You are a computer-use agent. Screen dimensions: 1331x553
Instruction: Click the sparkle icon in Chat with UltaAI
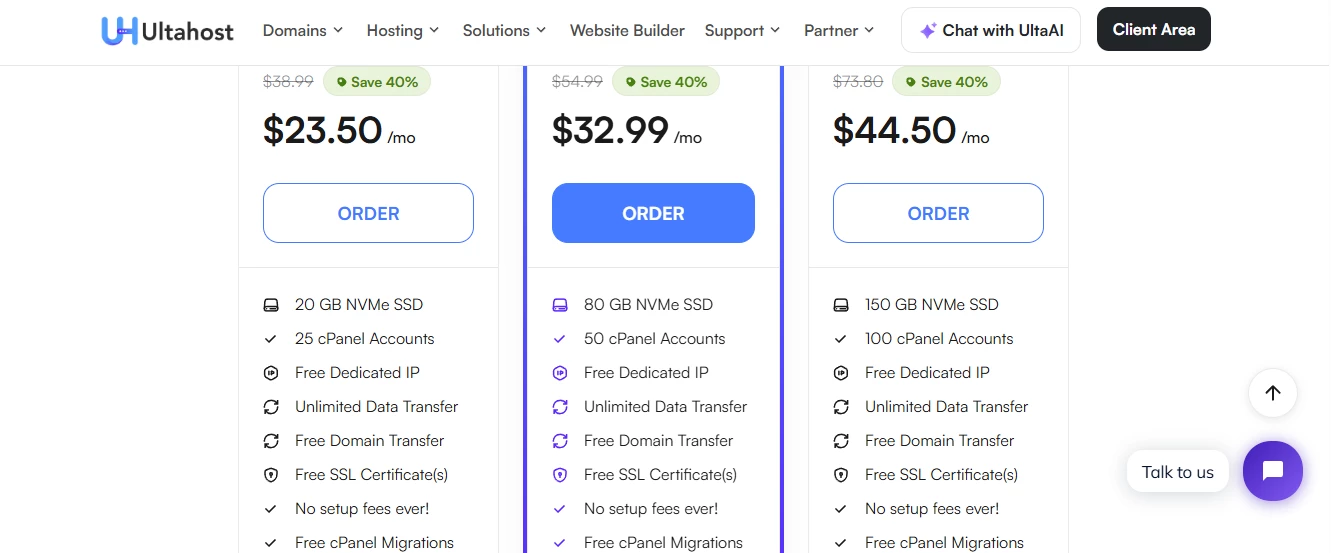coord(928,30)
